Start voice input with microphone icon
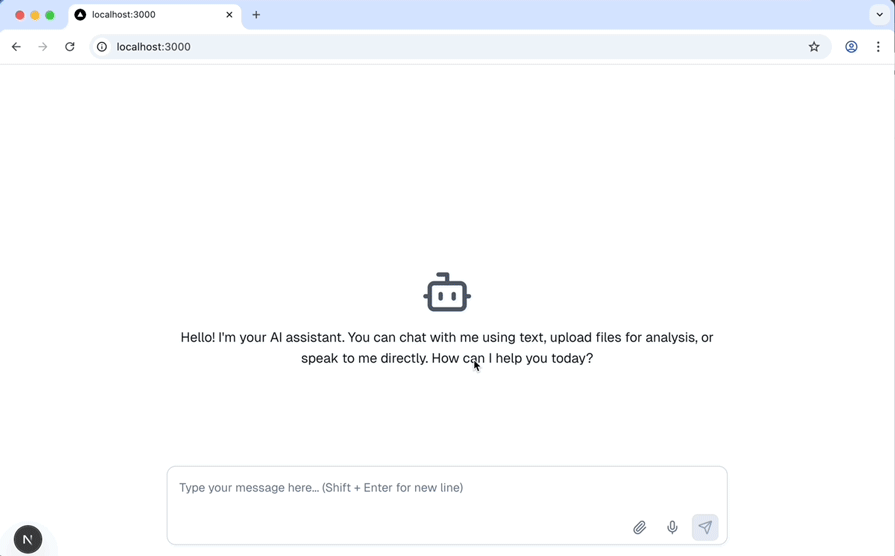 pyautogui.click(x=672, y=527)
